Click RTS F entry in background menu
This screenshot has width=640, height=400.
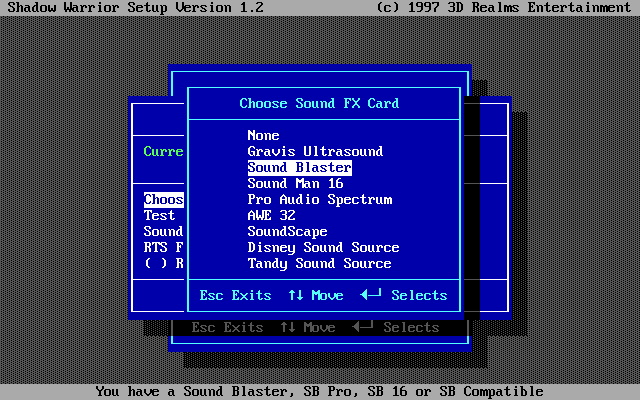[x=163, y=247]
